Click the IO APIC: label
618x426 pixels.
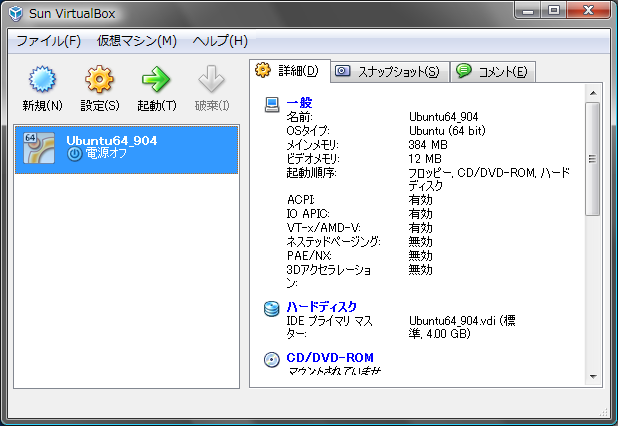[308, 214]
